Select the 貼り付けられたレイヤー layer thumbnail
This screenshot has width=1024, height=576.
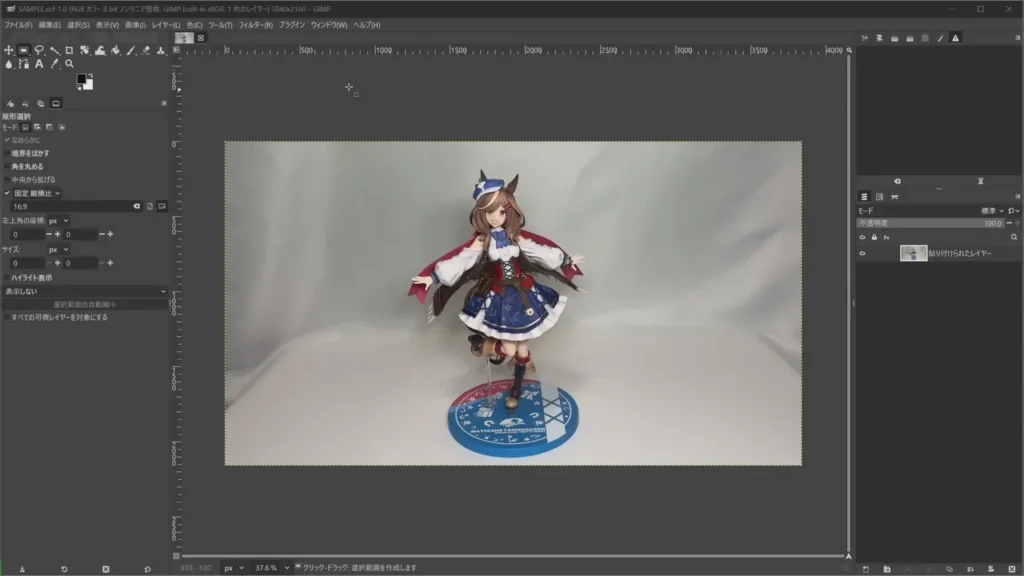click(913, 253)
